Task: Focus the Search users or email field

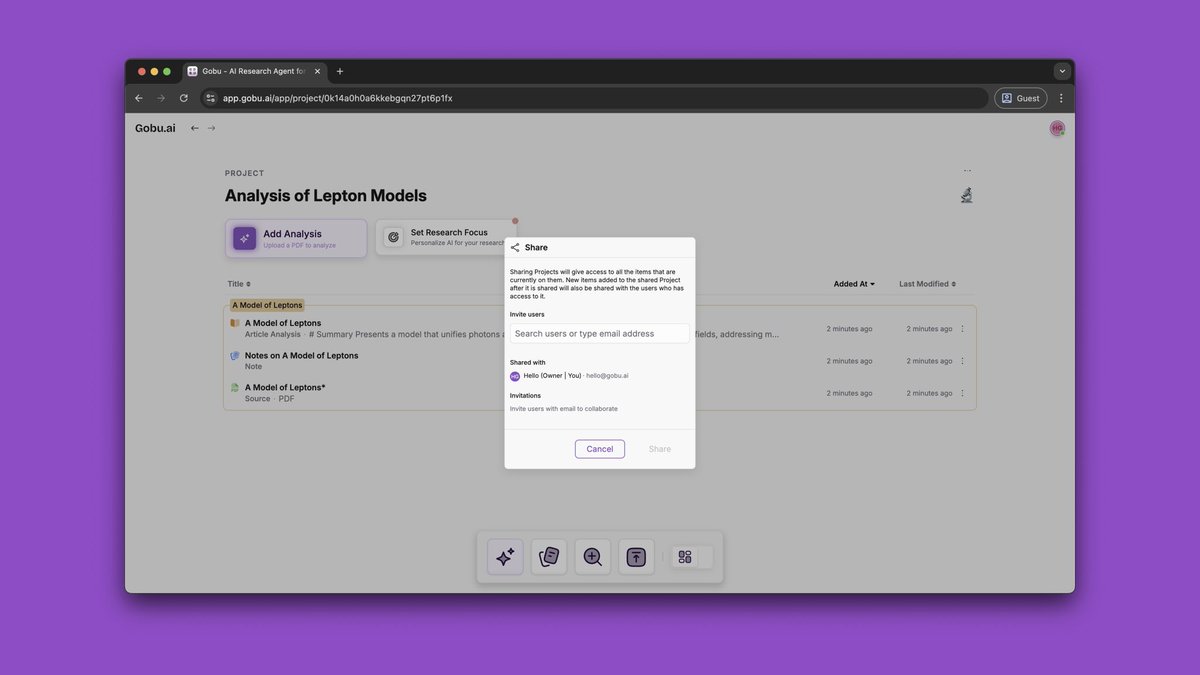Action: point(599,333)
